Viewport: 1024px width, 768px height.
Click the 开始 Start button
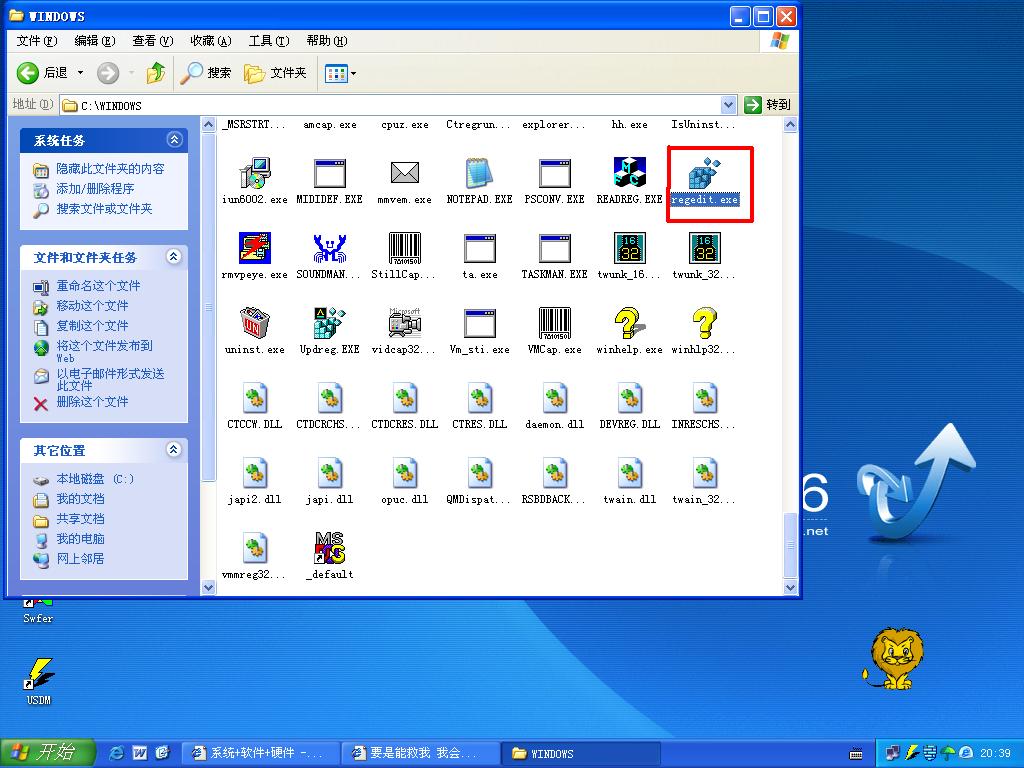click(x=47, y=753)
